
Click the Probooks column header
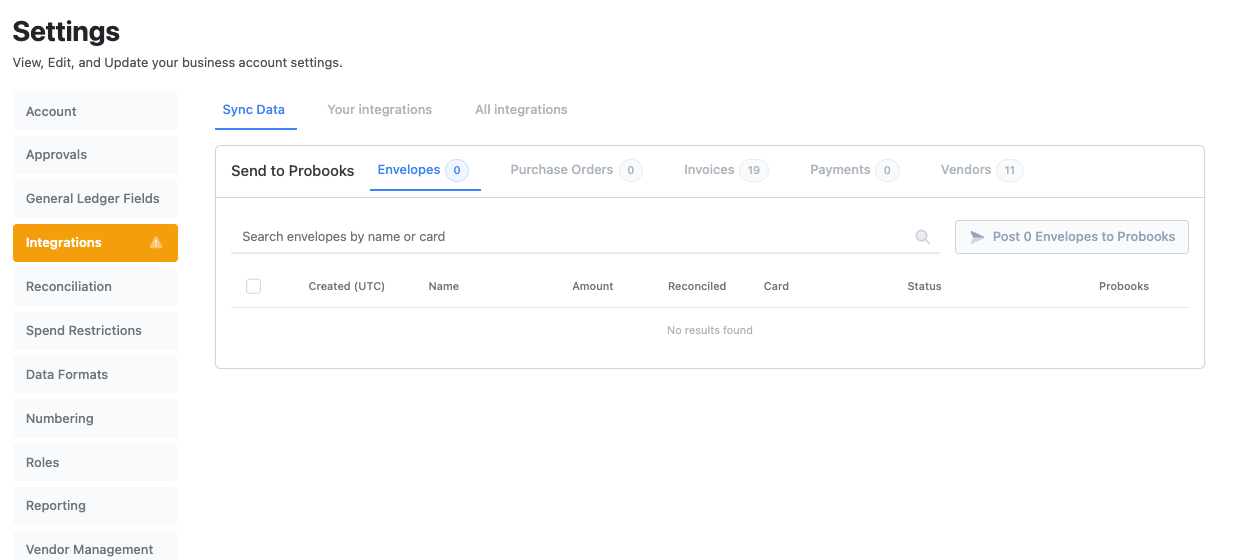point(1124,286)
